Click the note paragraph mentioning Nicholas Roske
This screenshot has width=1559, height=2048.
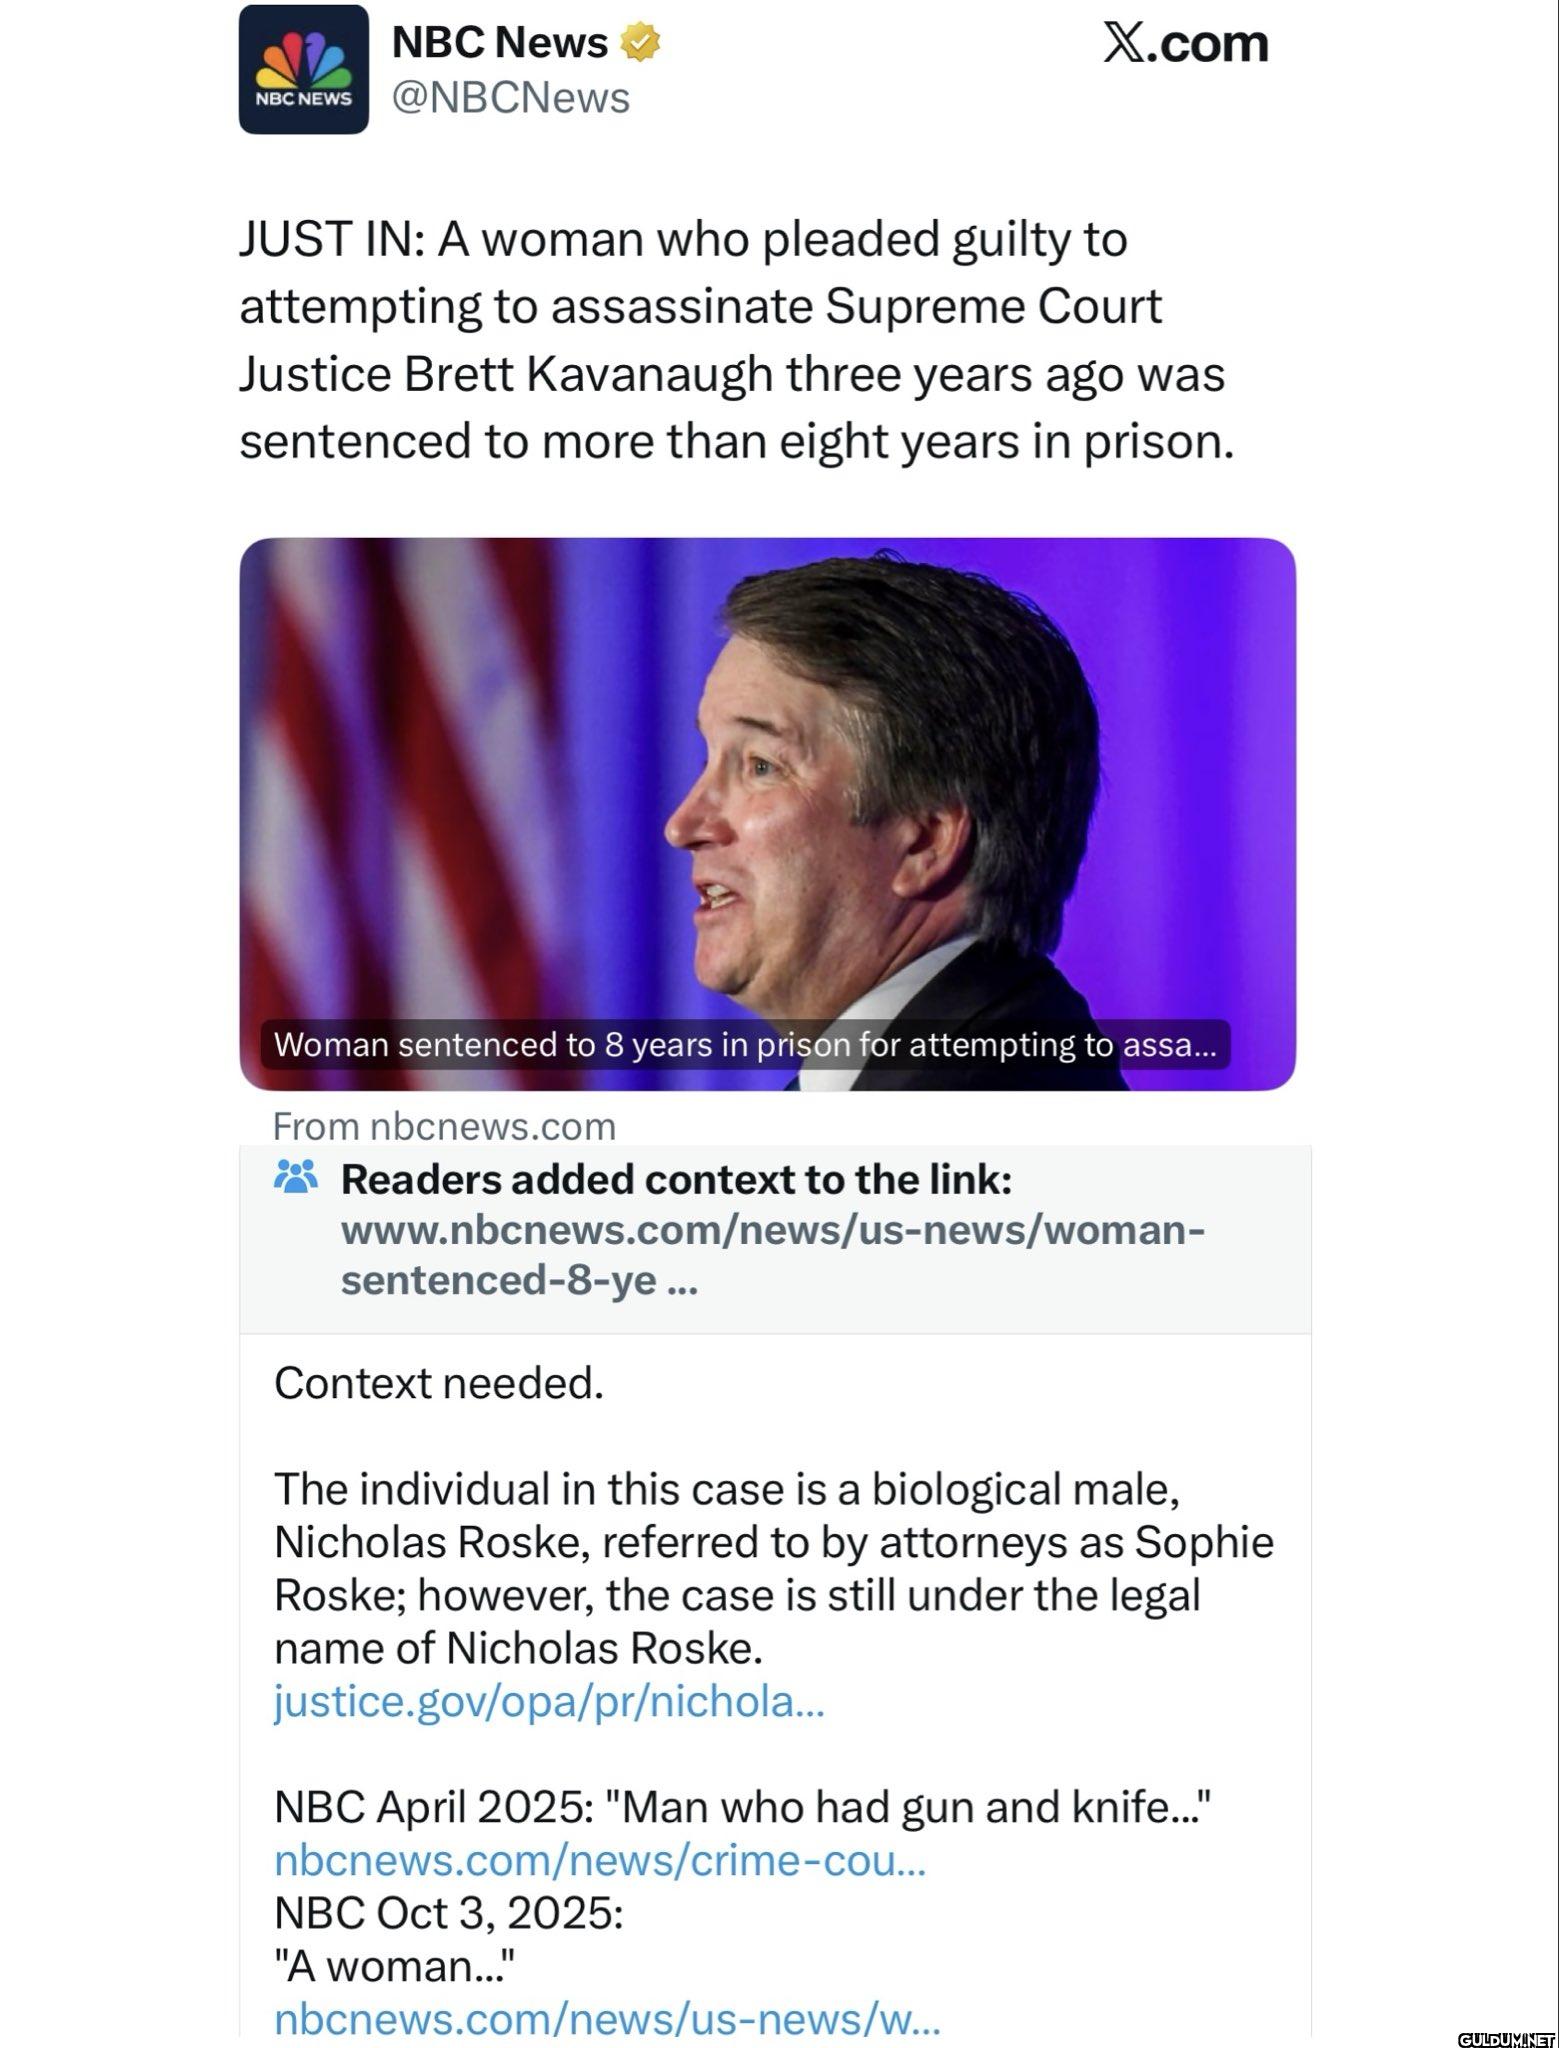773,1569
